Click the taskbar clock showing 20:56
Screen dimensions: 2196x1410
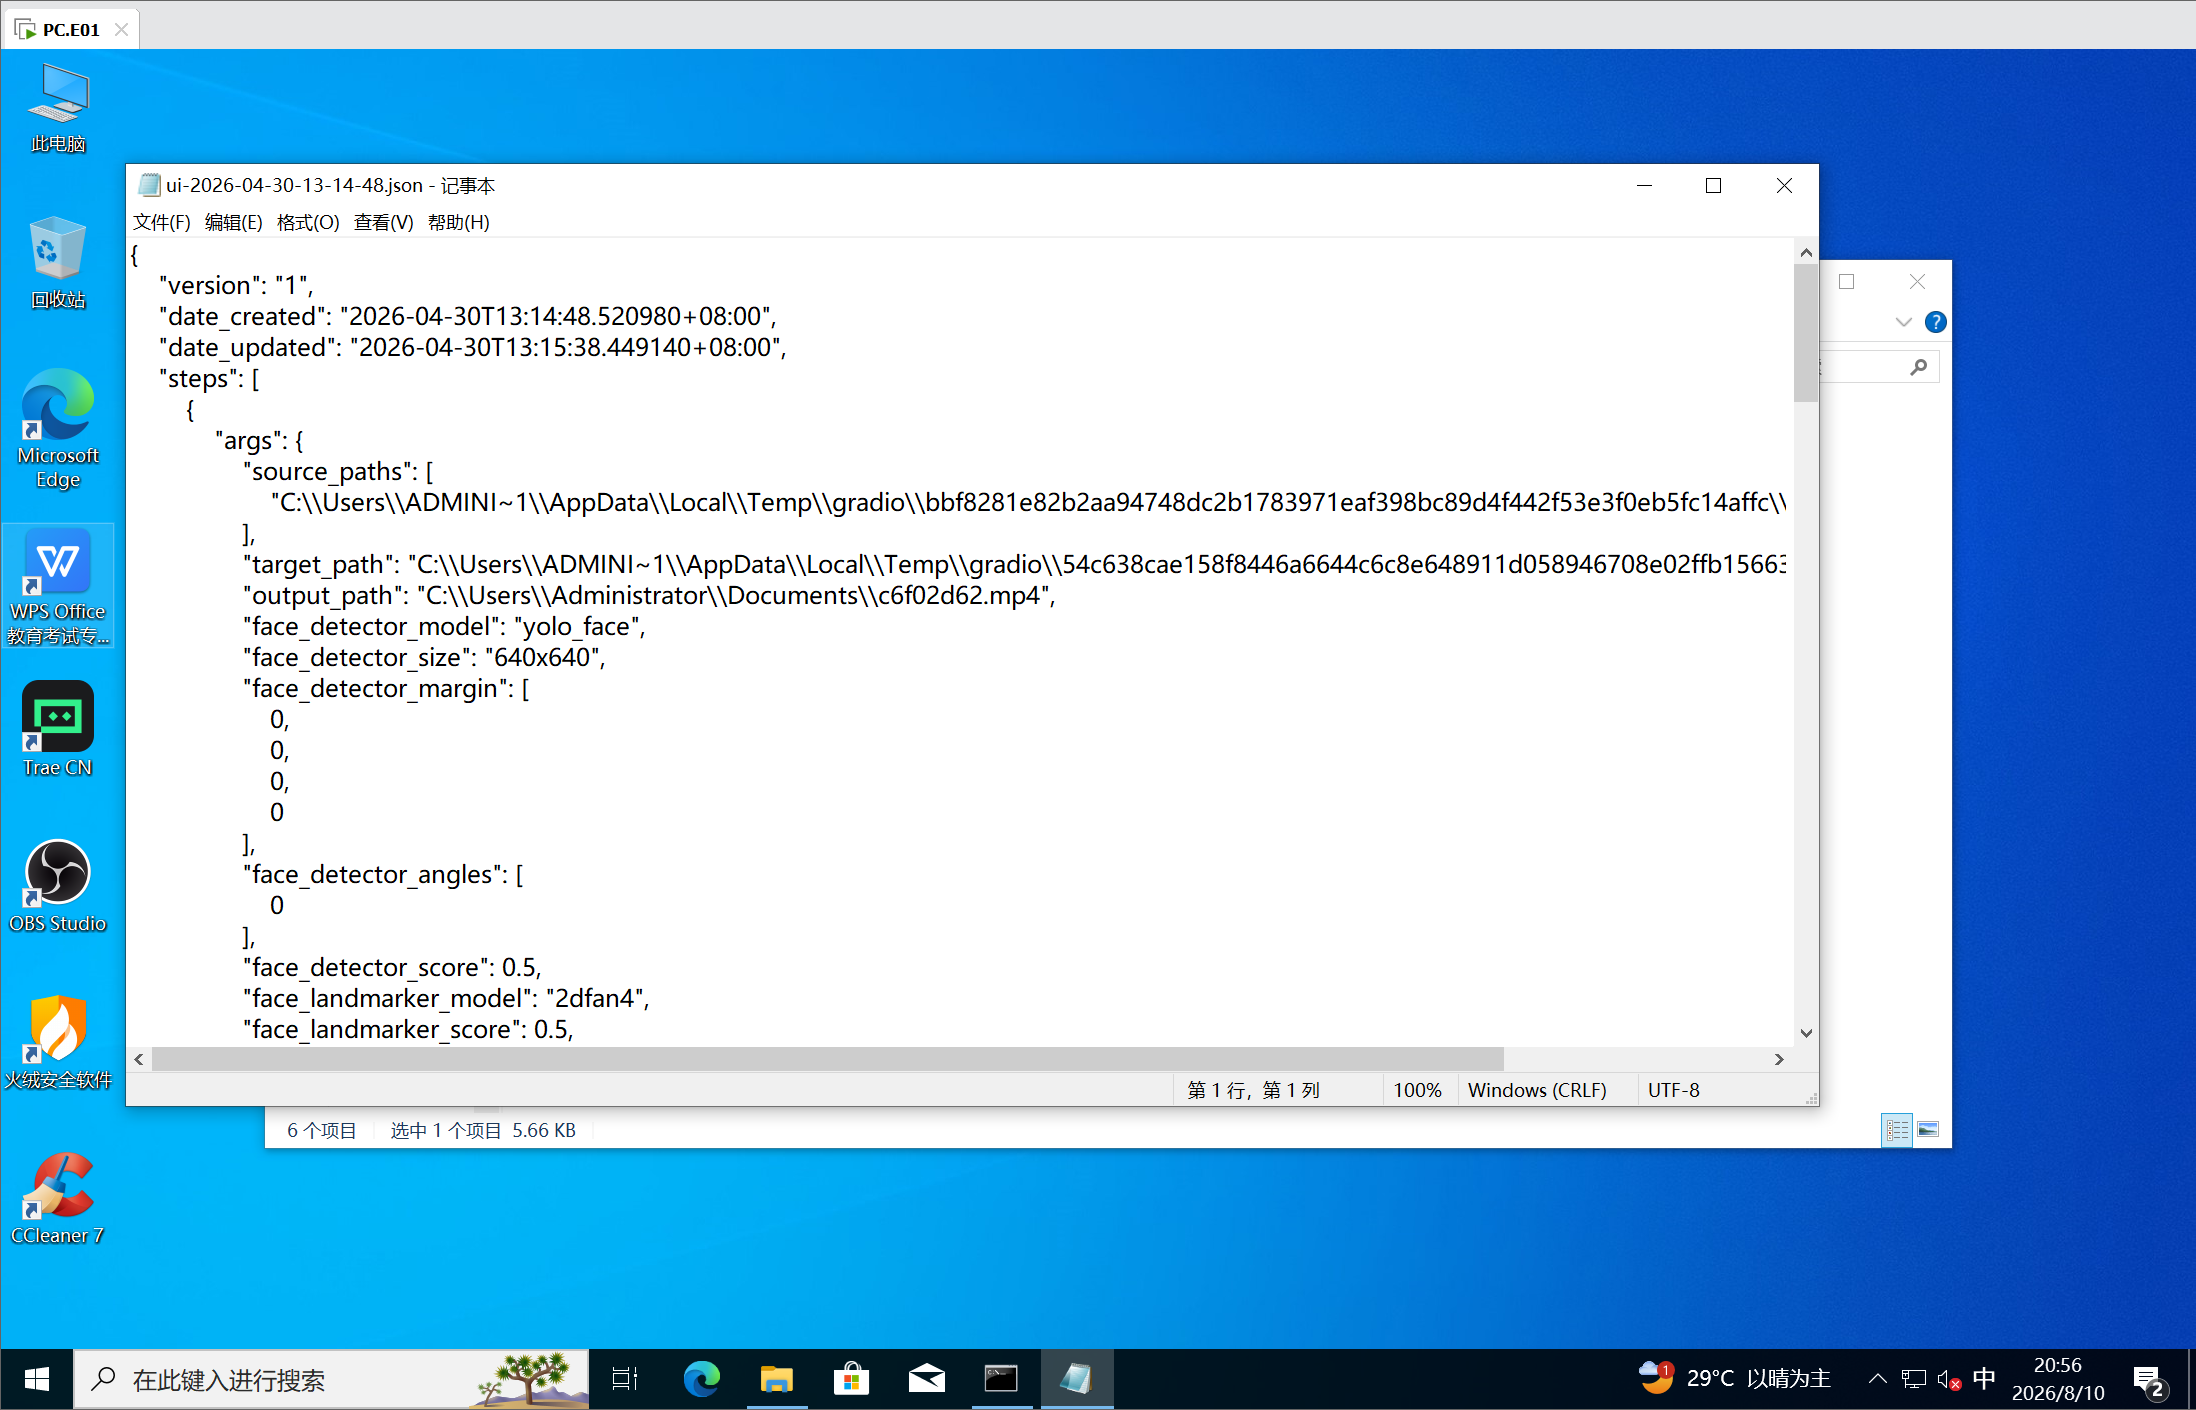coord(2058,1379)
